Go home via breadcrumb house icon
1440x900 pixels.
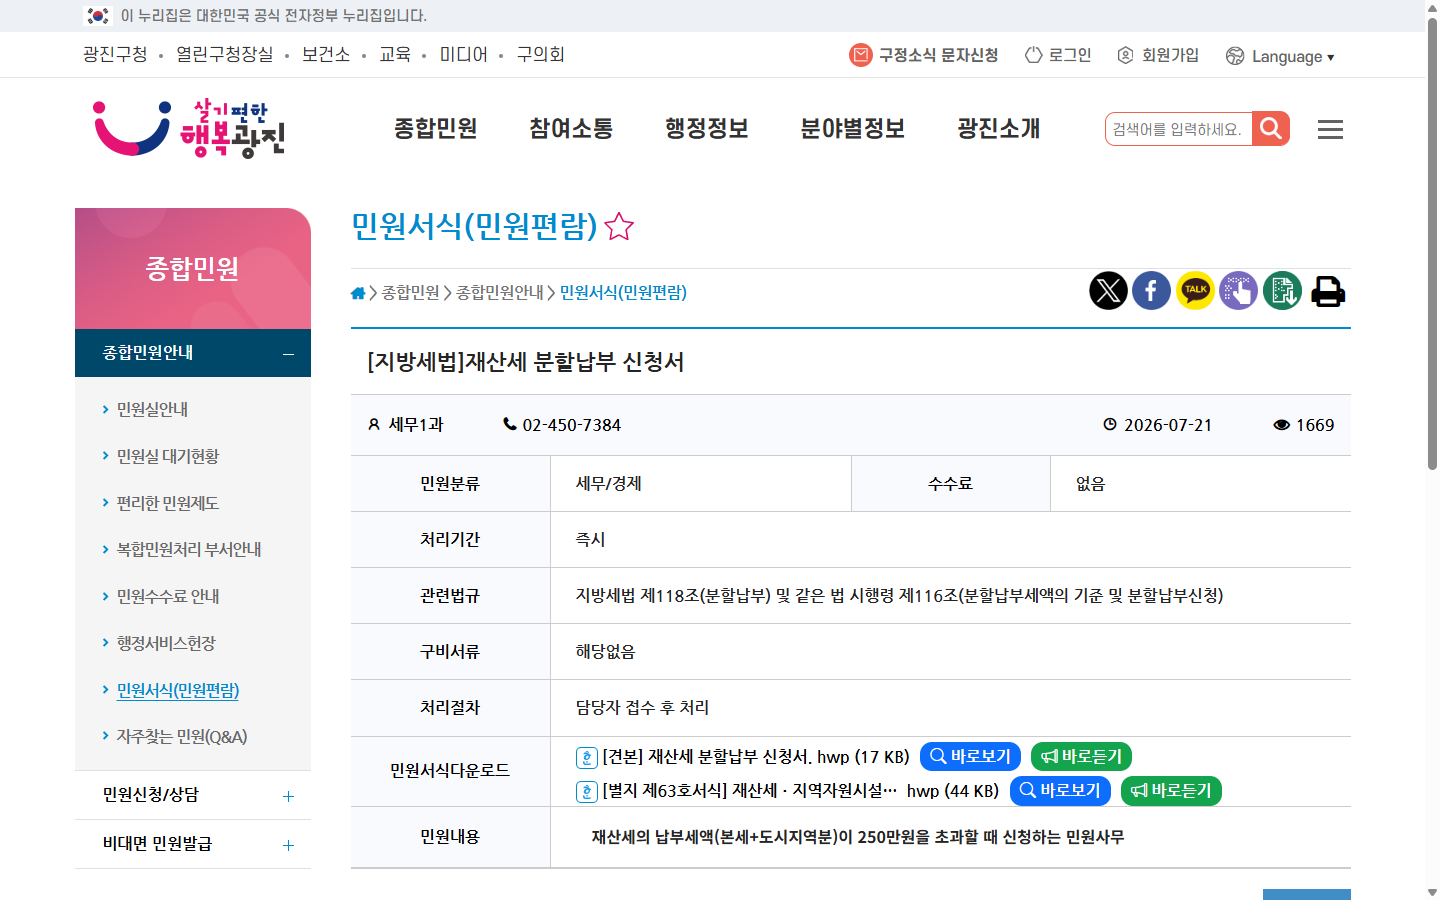358,293
